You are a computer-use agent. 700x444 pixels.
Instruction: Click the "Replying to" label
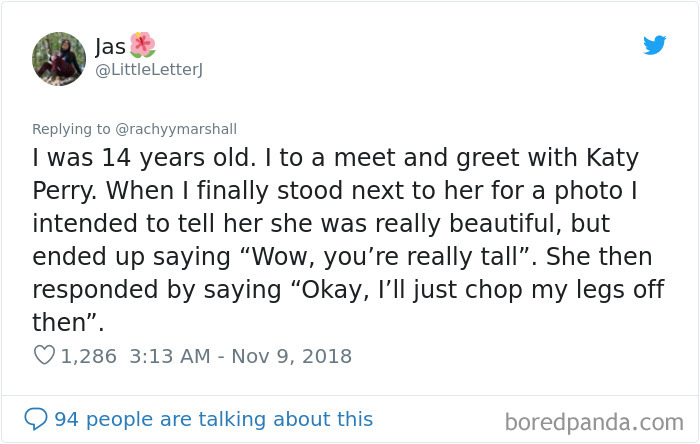(73, 129)
